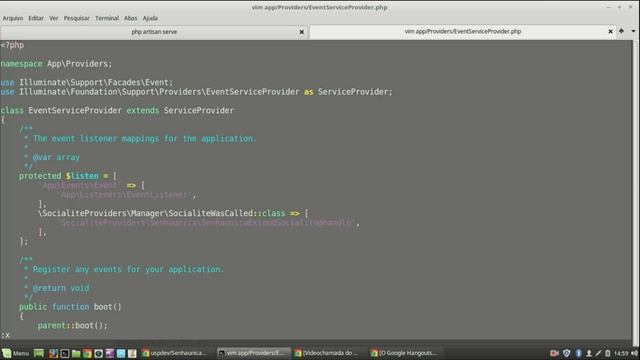Check the battery status tray icon
Image resolution: width=640 pixels, height=360 pixels.
click(608, 353)
